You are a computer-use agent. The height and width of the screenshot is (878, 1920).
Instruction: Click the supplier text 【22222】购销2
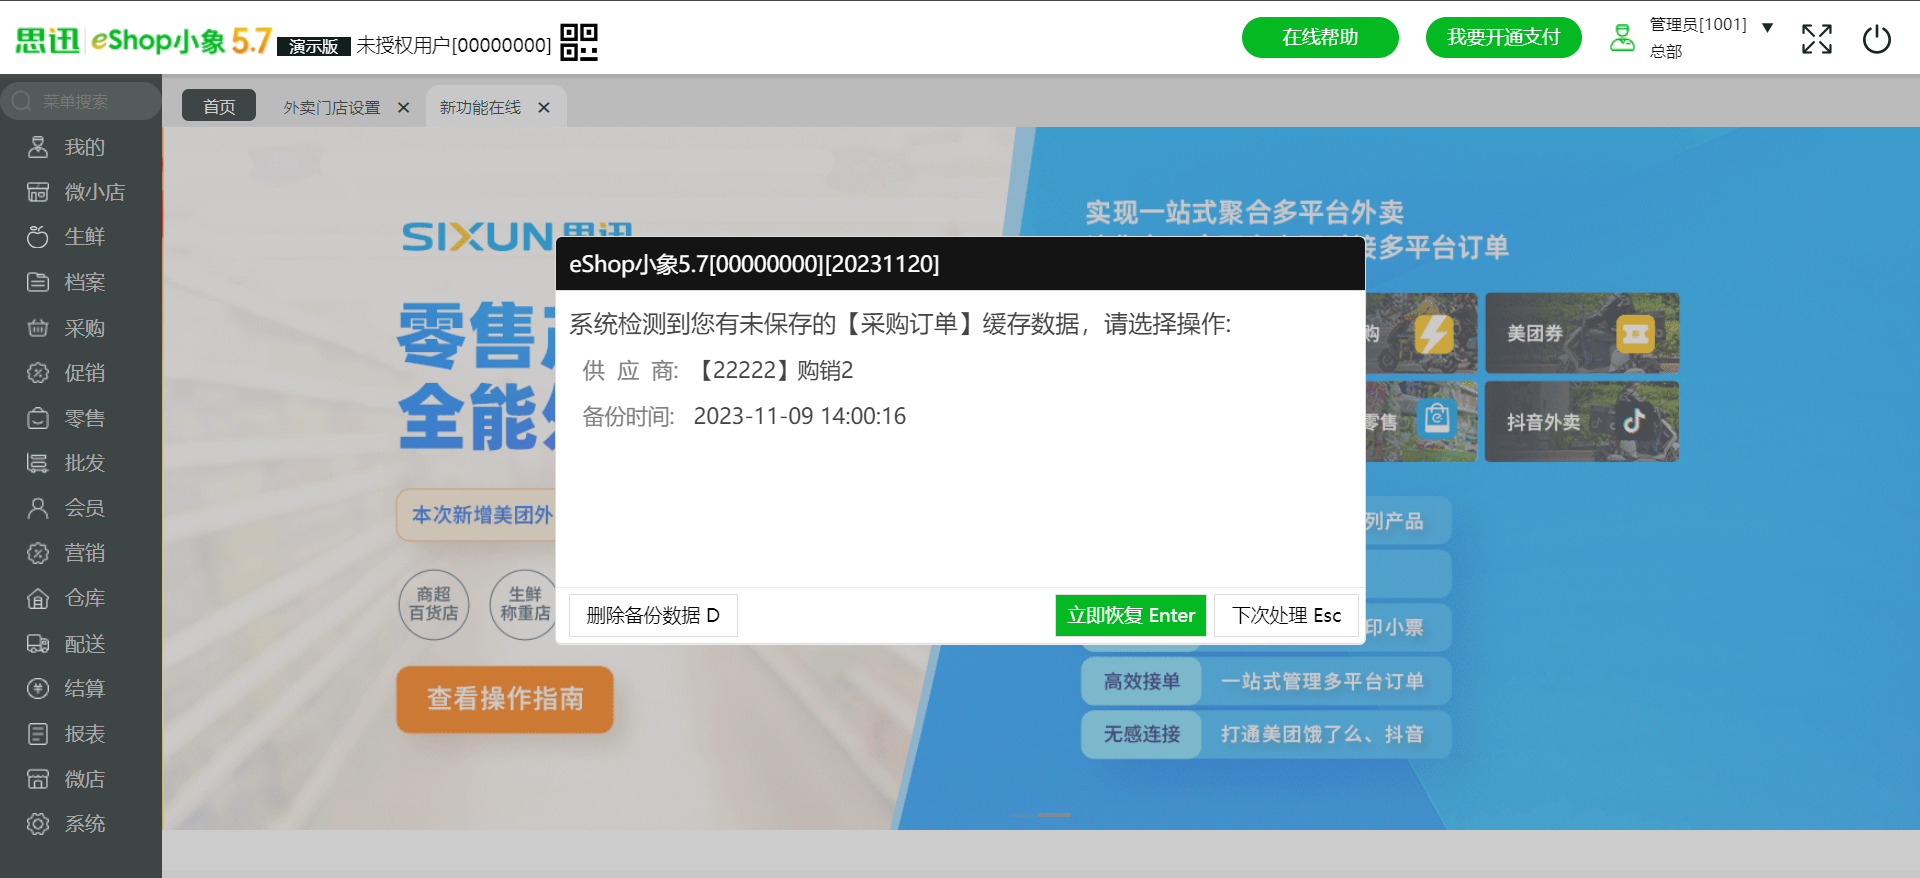point(773,370)
